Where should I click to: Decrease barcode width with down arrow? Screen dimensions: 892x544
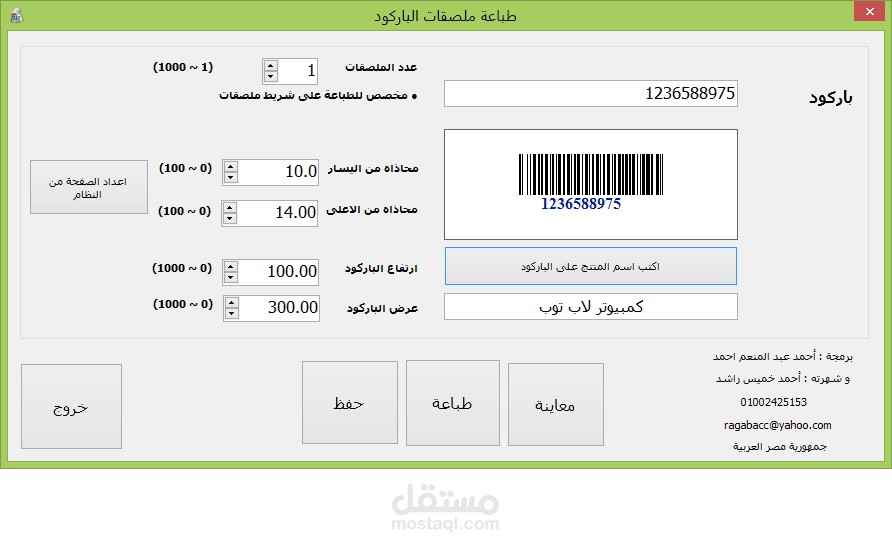point(231,313)
